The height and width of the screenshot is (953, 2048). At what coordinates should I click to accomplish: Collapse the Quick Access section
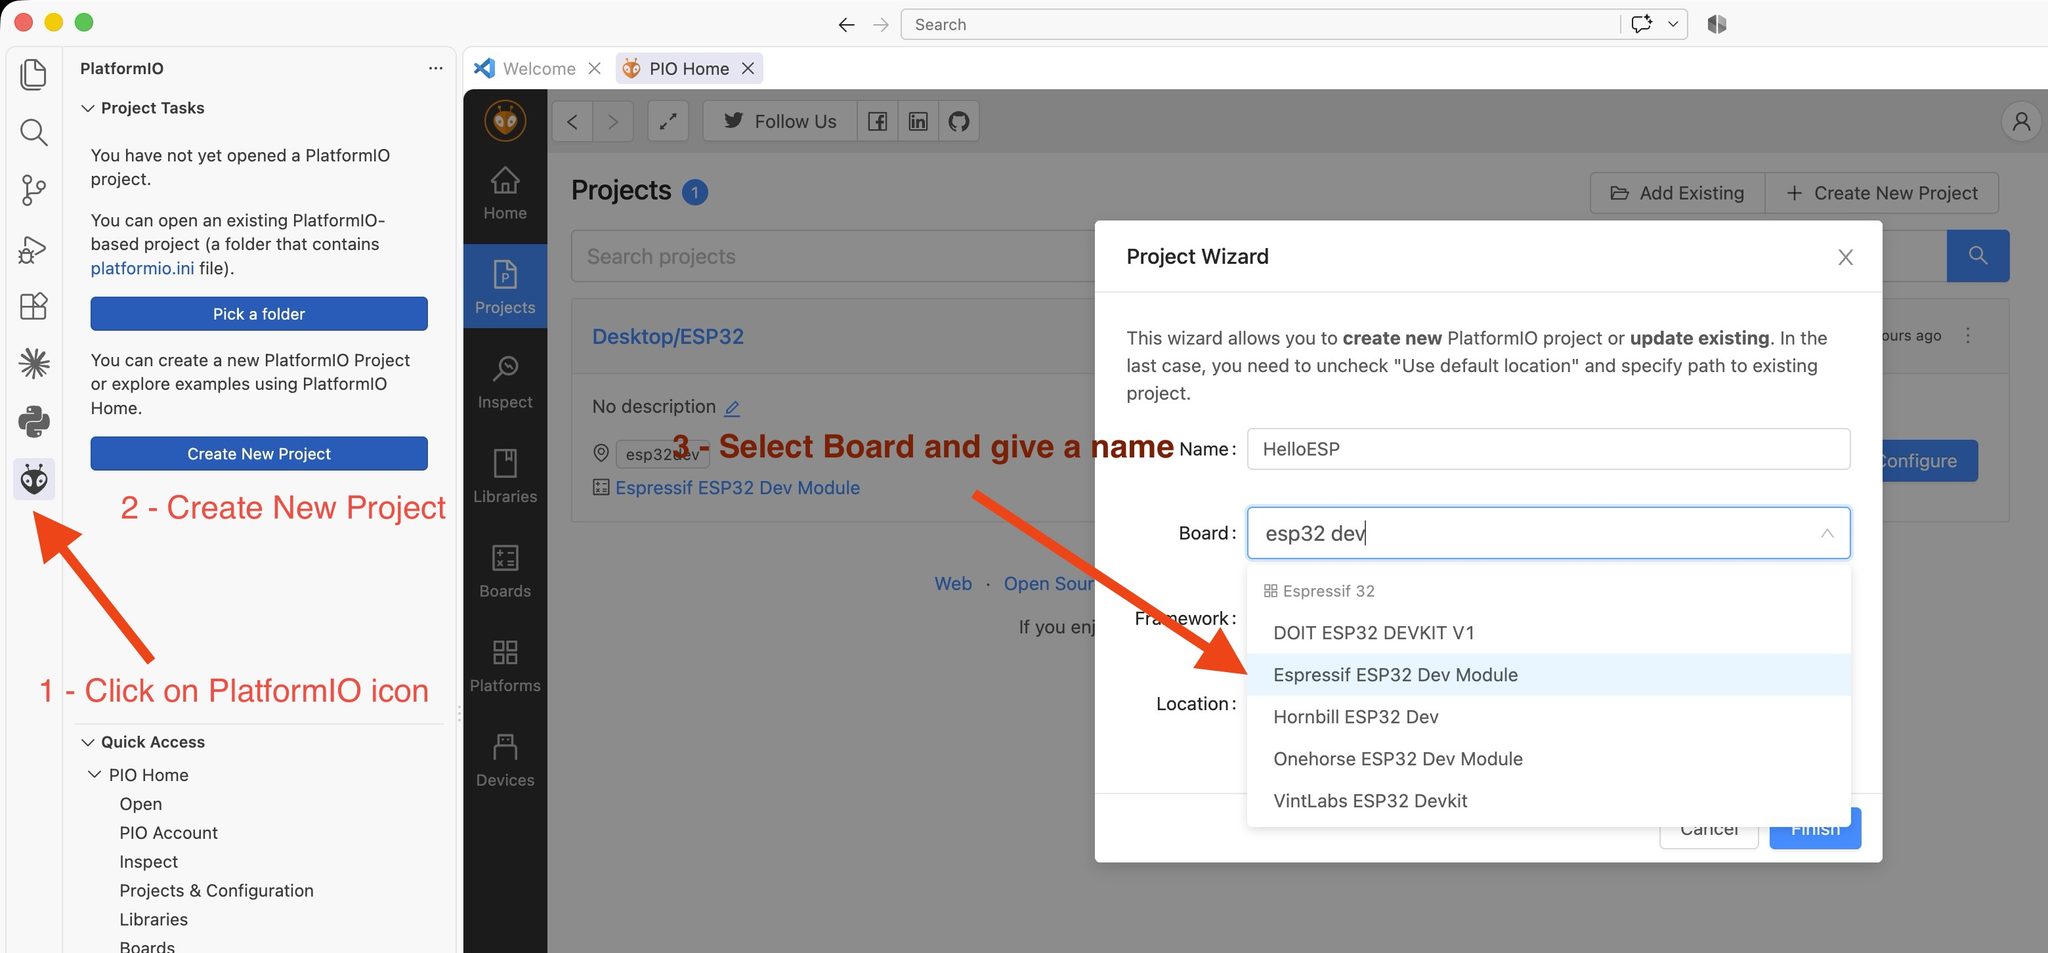(x=88, y=742)
